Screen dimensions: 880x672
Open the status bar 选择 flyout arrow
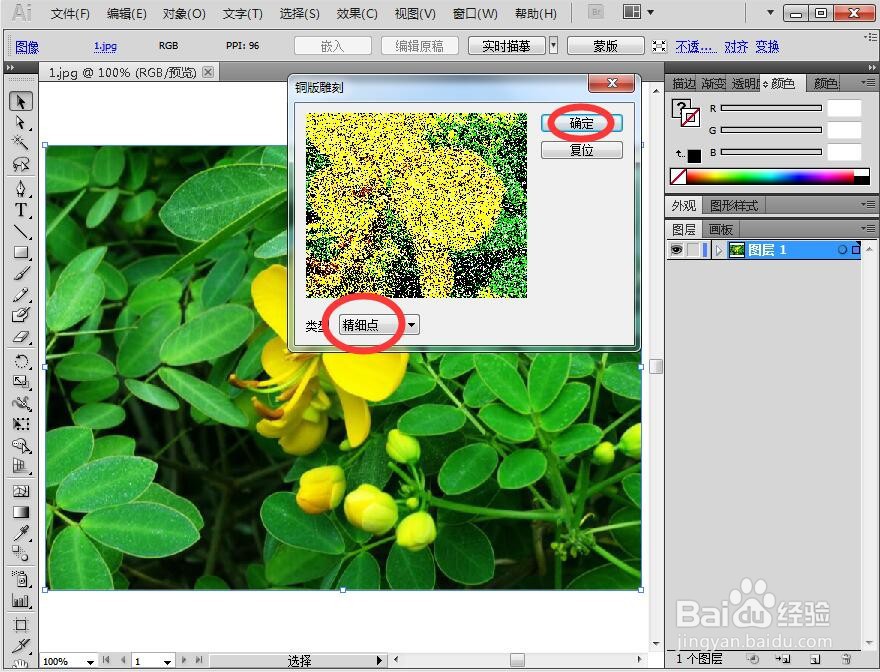click(379, 661)
